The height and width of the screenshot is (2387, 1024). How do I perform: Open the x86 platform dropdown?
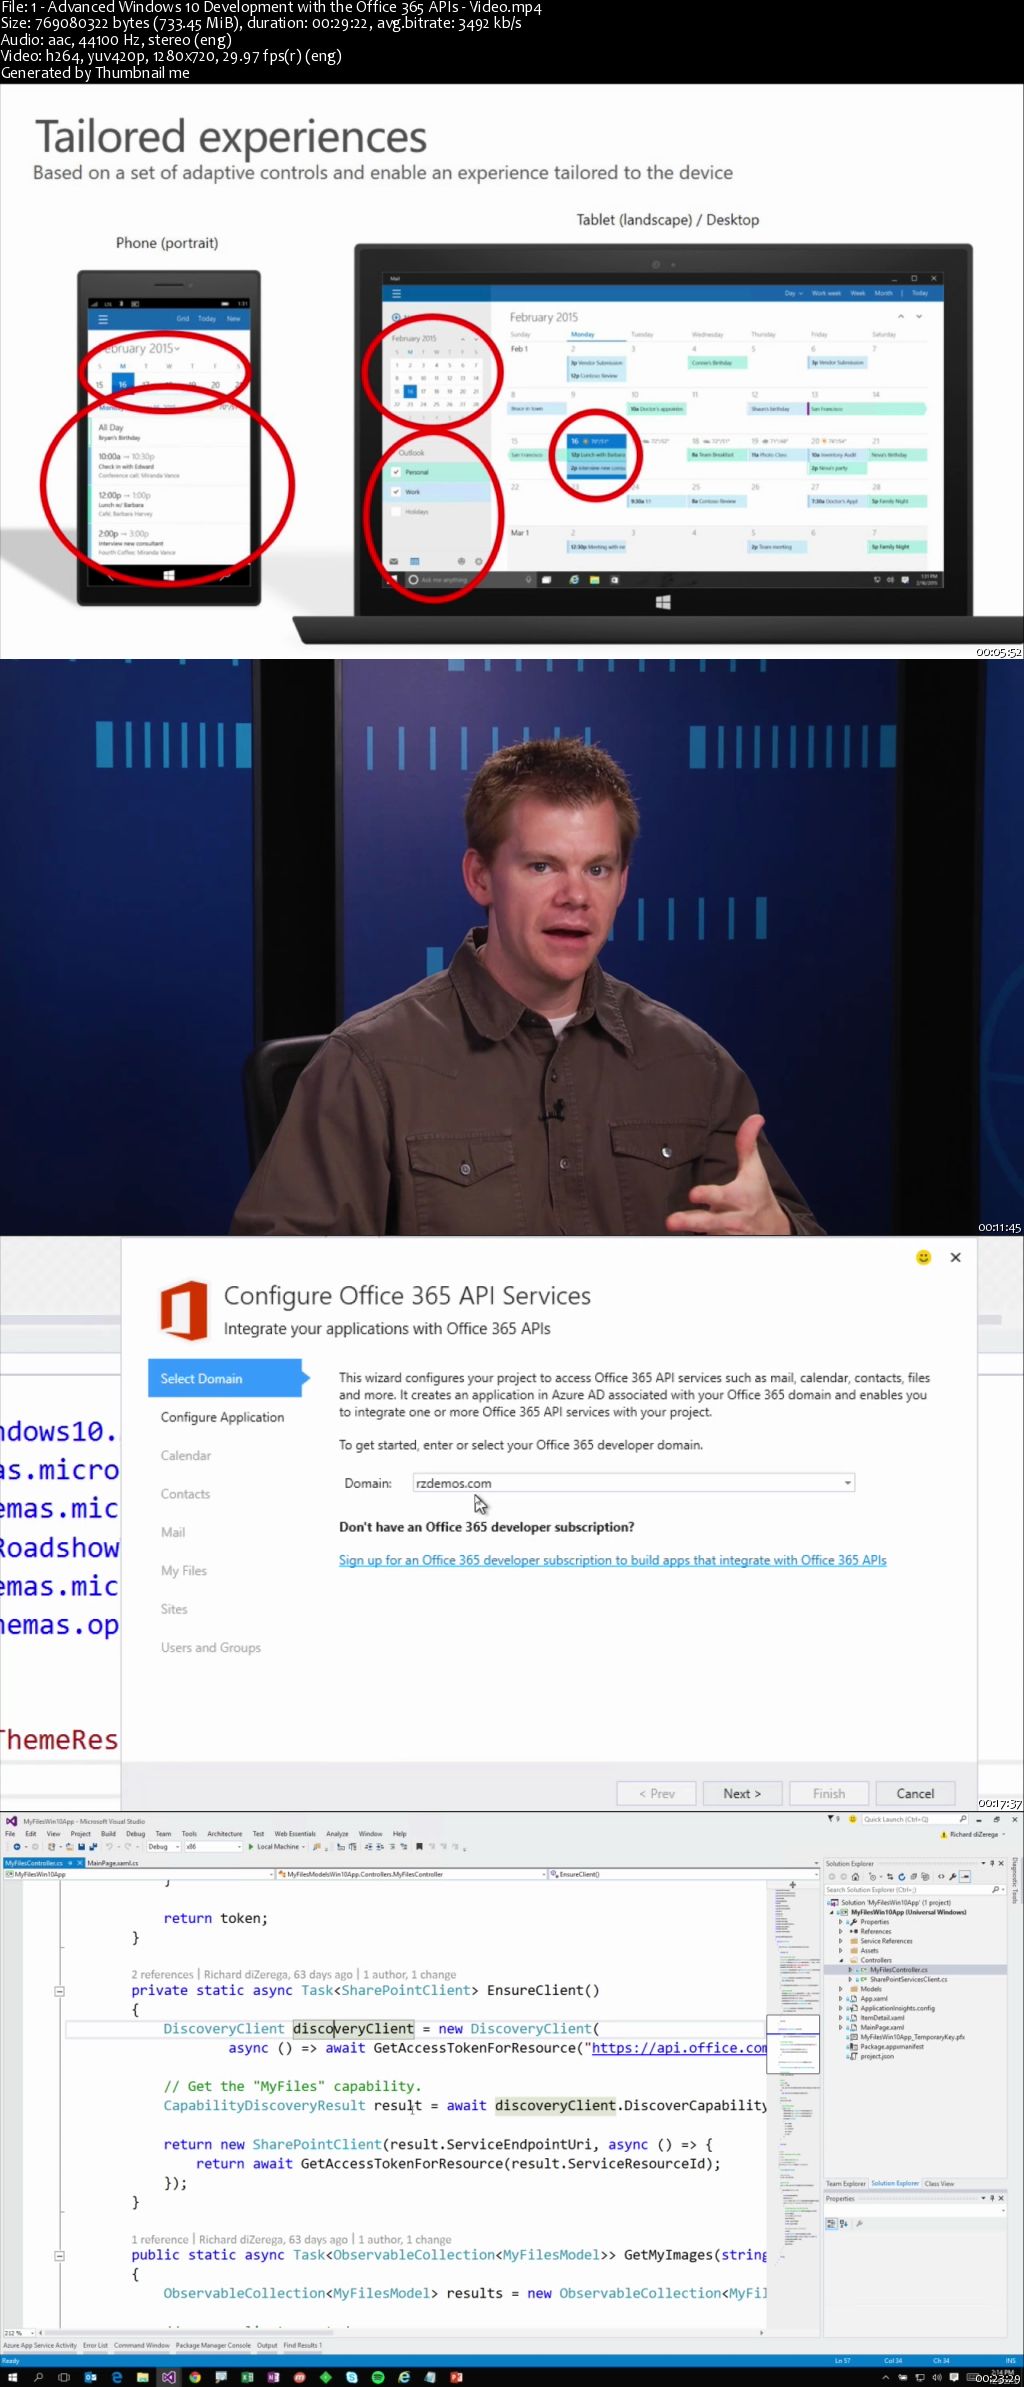coord(214,1847)
